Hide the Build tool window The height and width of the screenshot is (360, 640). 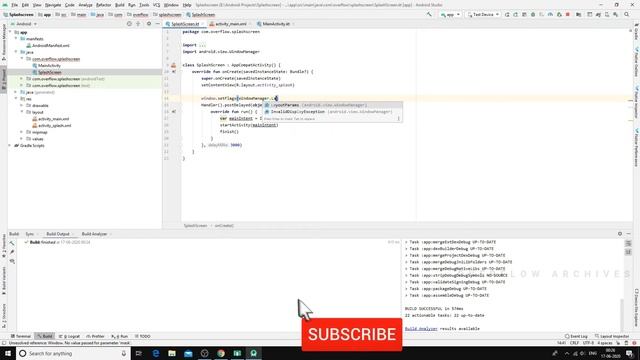click(x=629, y=234)
